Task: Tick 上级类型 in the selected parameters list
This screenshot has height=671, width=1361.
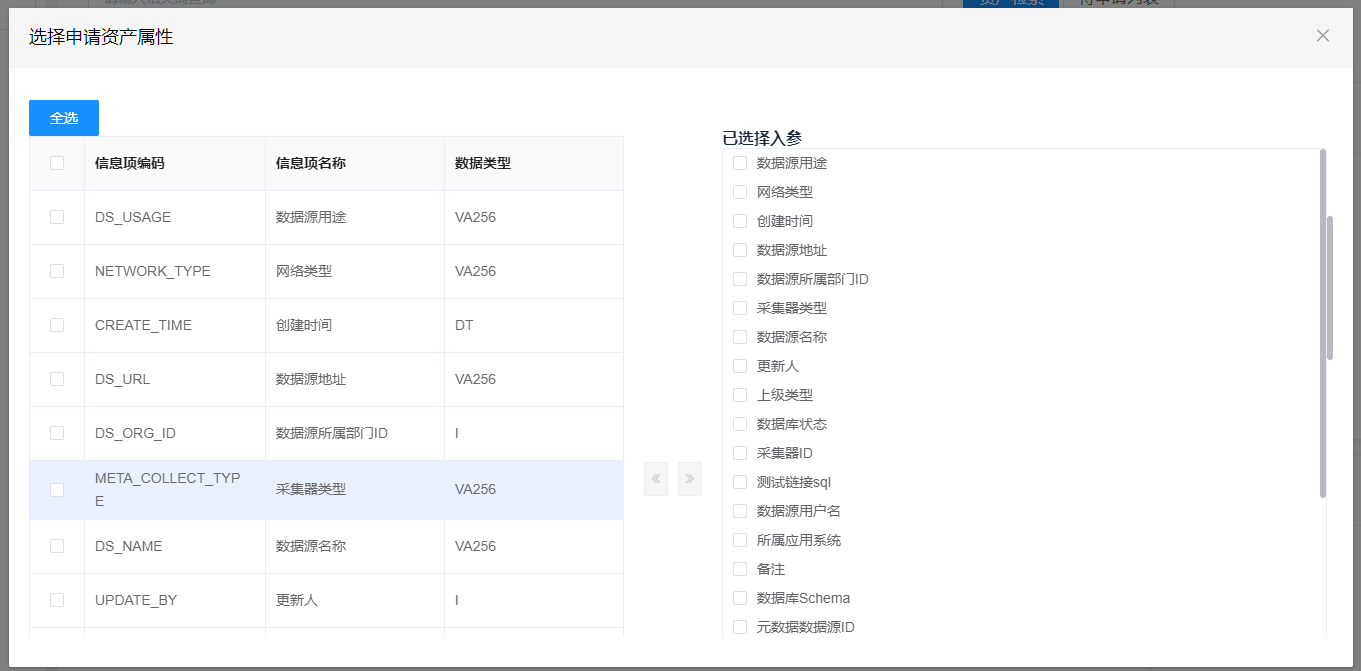Action: click(x=740, y=395)
